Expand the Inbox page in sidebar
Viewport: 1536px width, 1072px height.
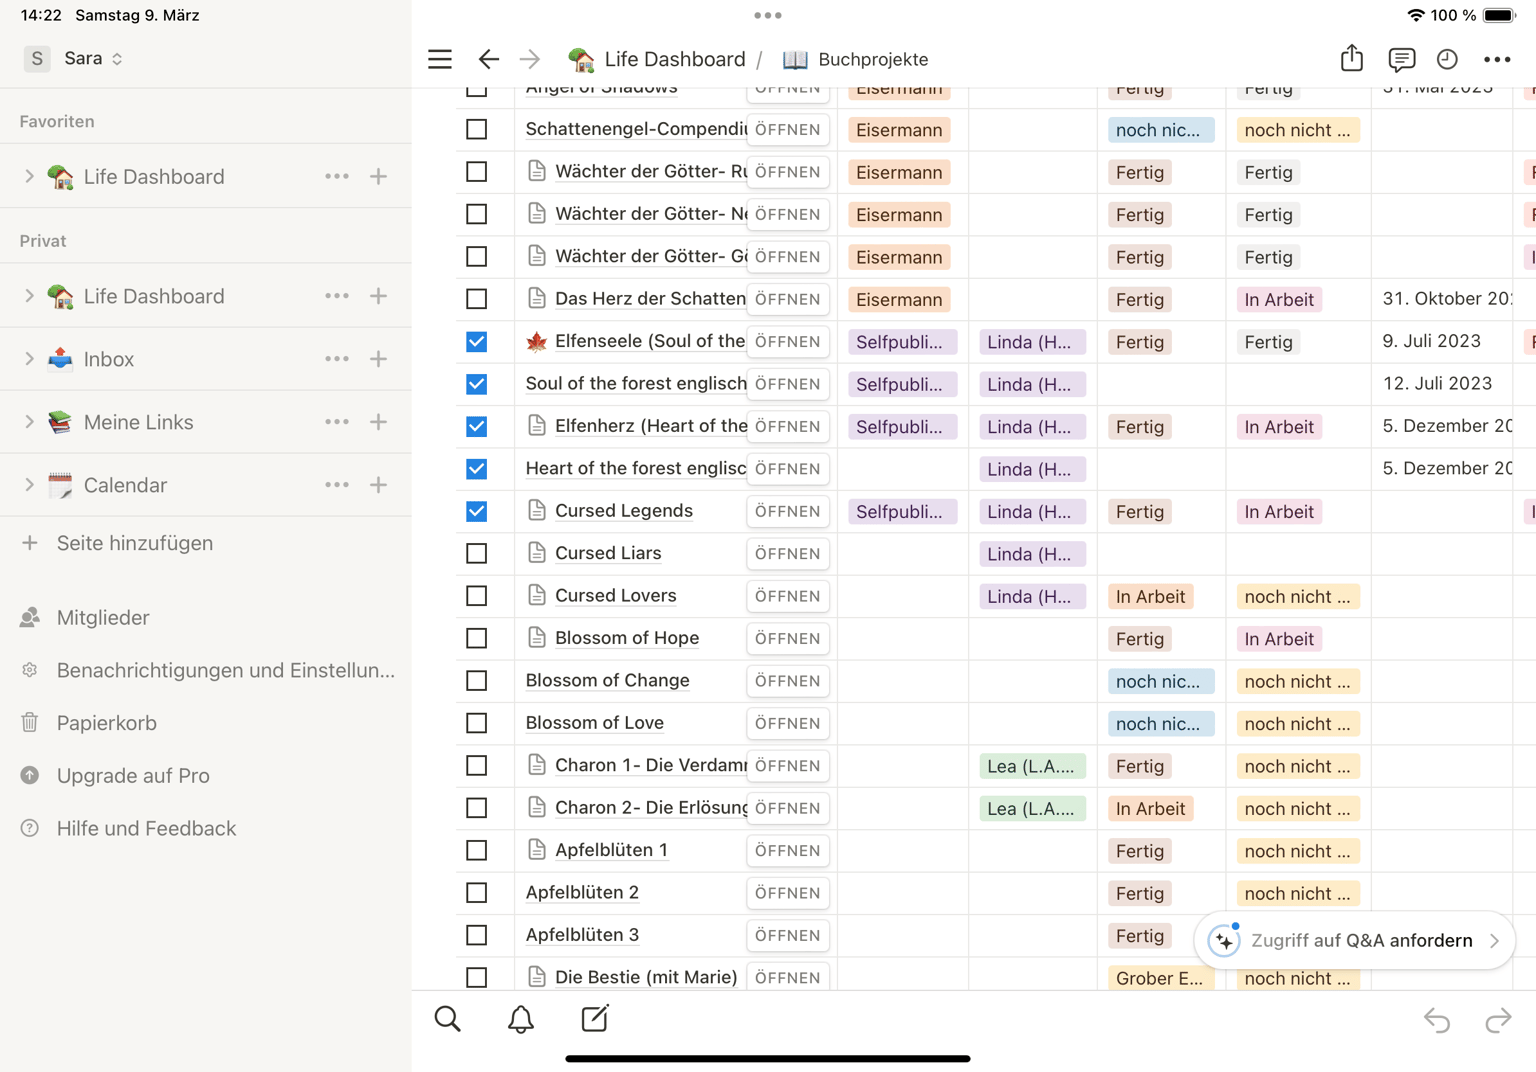coord(29,359)
